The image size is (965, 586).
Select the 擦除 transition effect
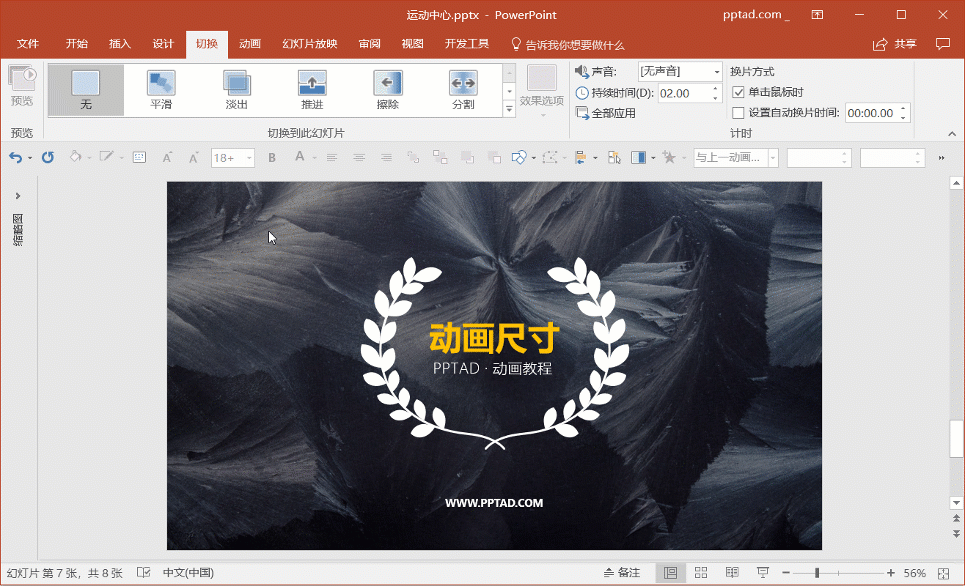pos(387,89)
